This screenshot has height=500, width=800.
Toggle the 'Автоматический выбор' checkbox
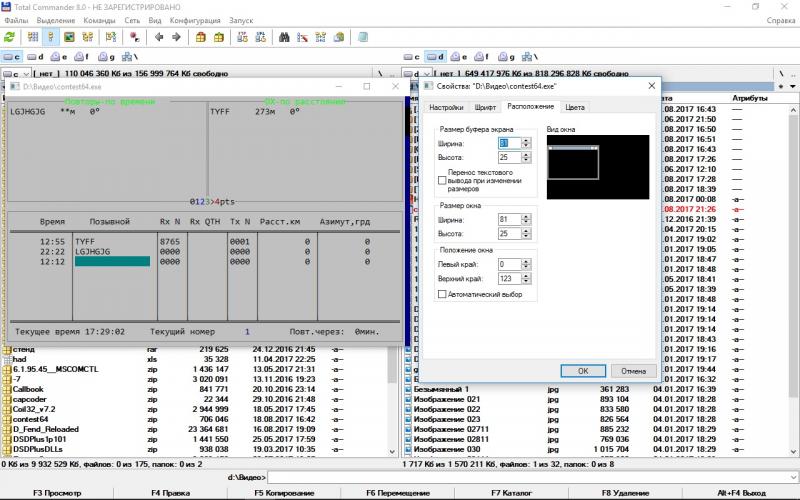pyautogui.click(x=443, y=294)
